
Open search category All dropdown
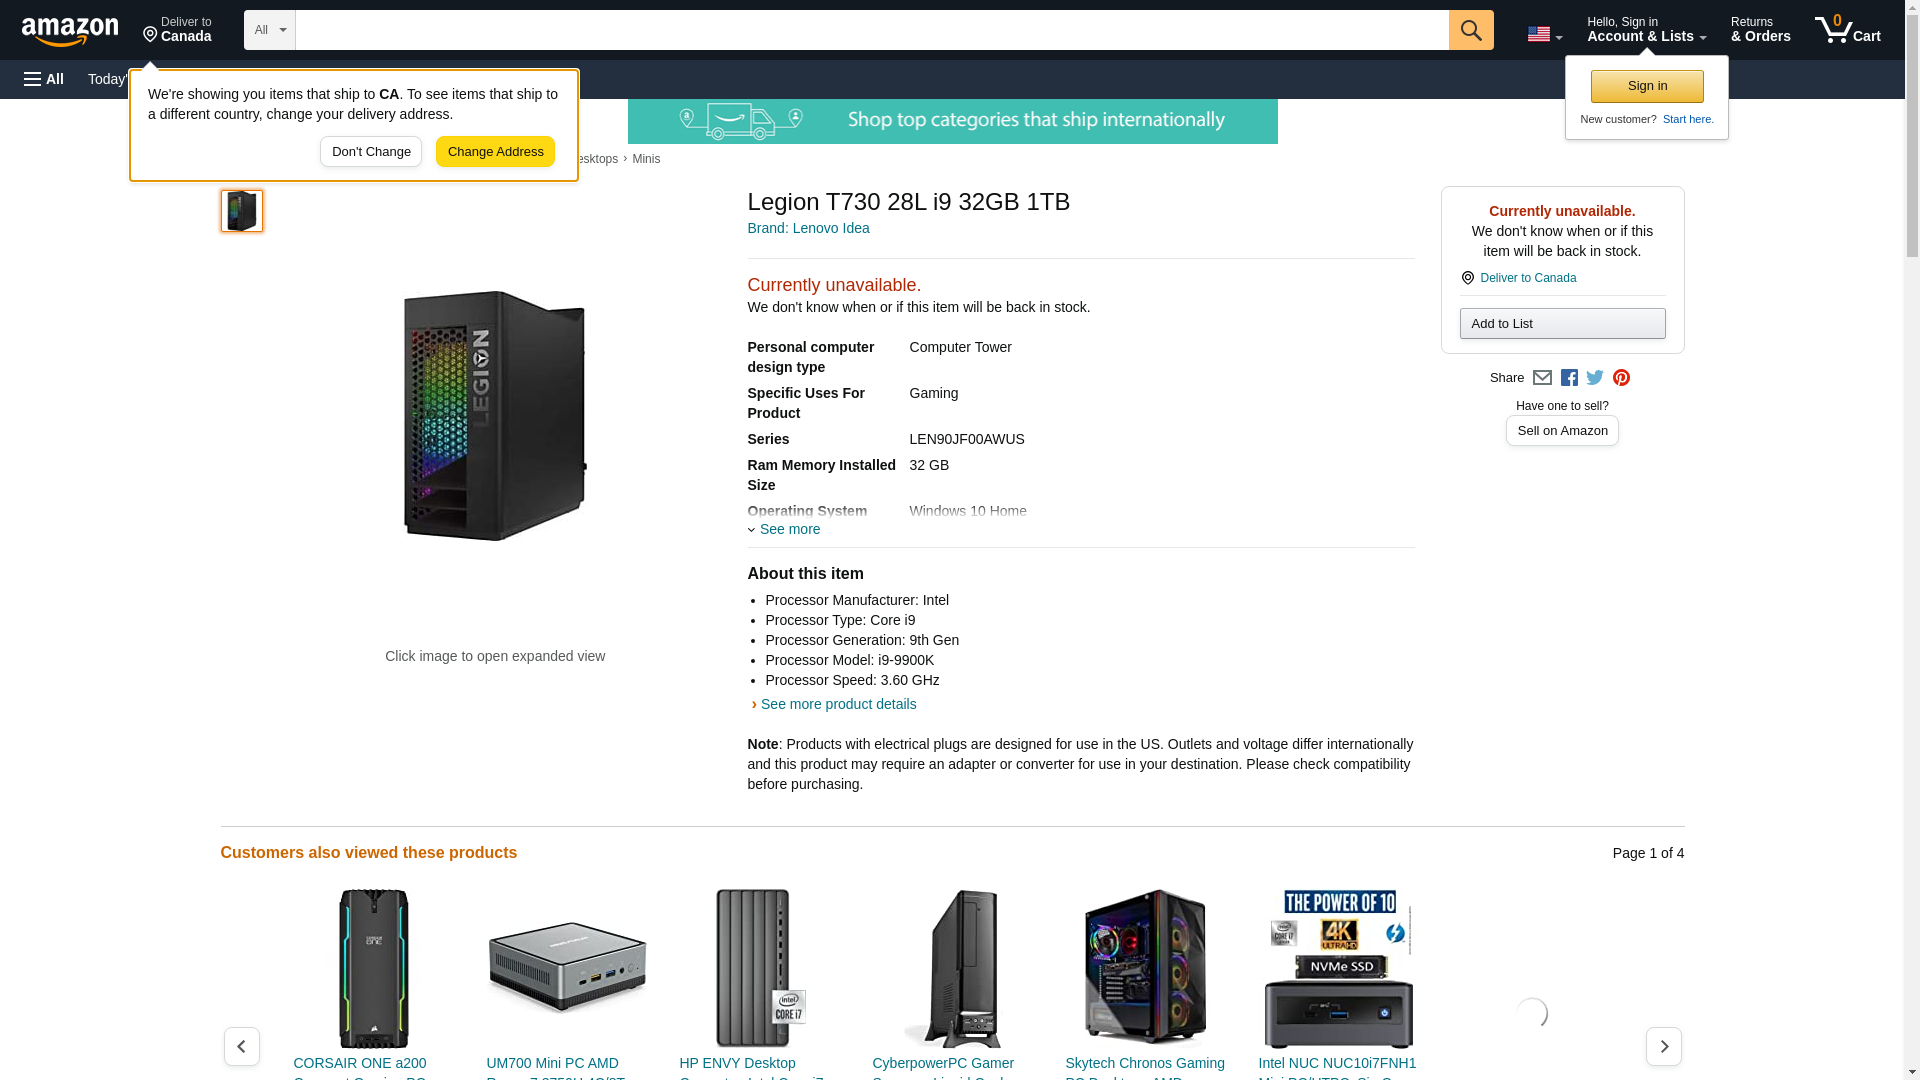(x=269, y=30)
